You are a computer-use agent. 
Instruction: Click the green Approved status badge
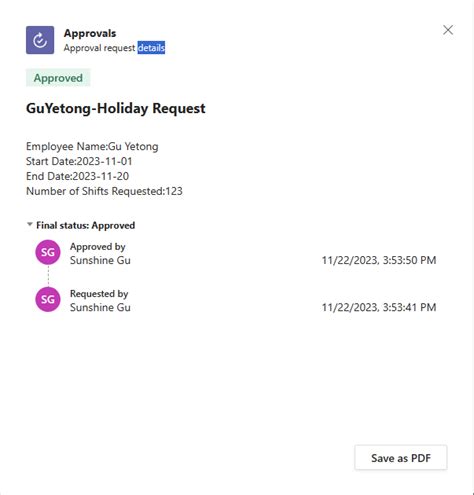58,78
